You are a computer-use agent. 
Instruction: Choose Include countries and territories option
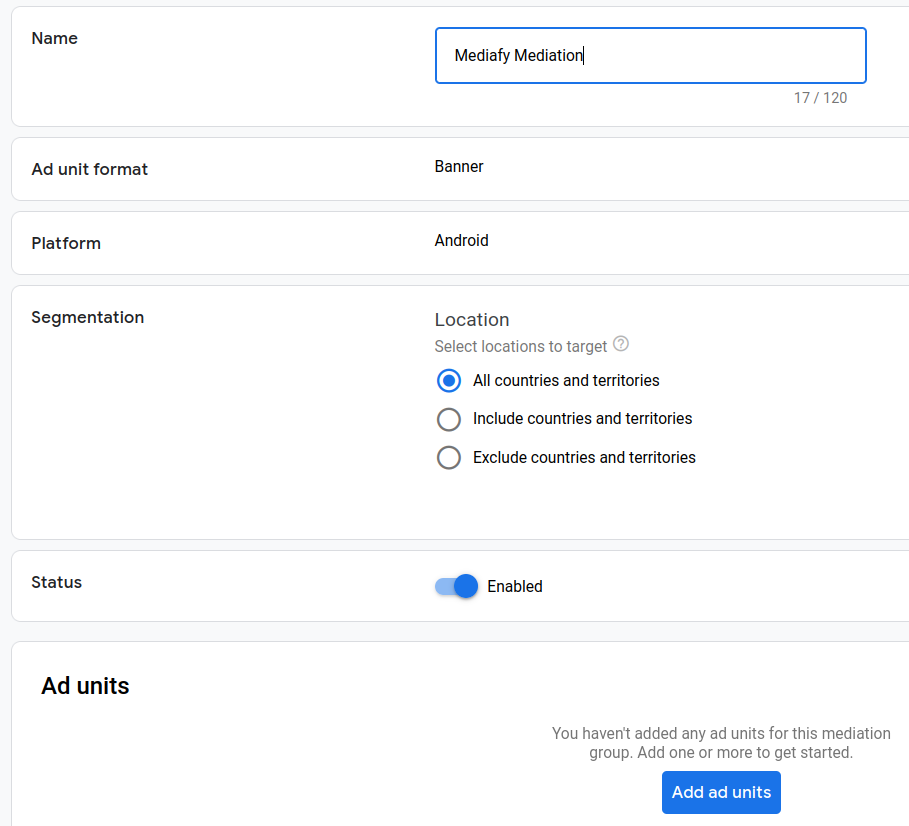tap(449, 419)
